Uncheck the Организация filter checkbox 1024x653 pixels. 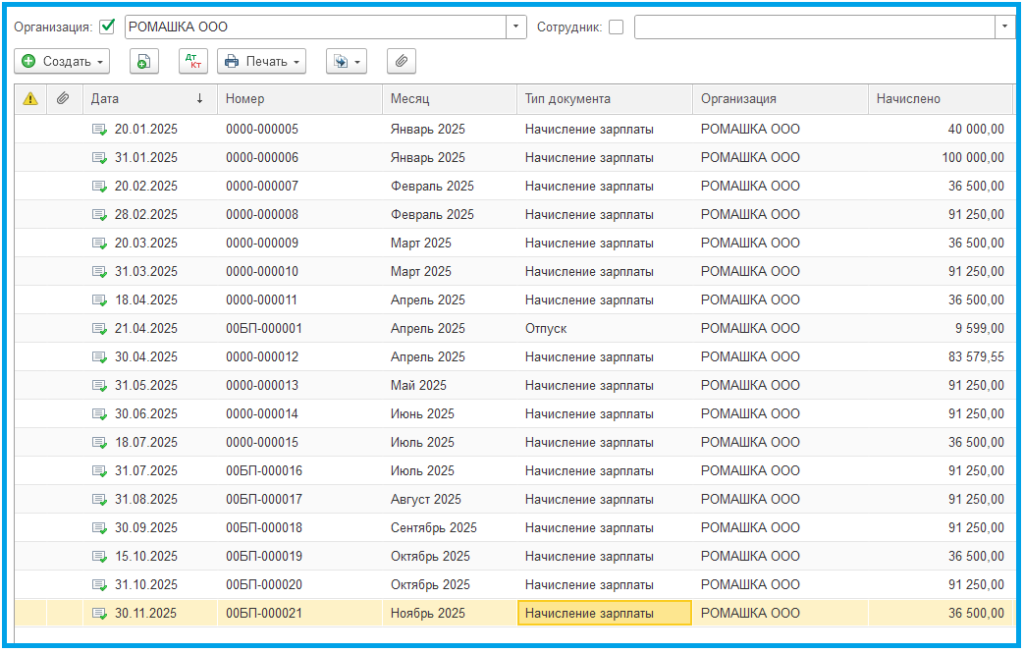coord(108,27)
